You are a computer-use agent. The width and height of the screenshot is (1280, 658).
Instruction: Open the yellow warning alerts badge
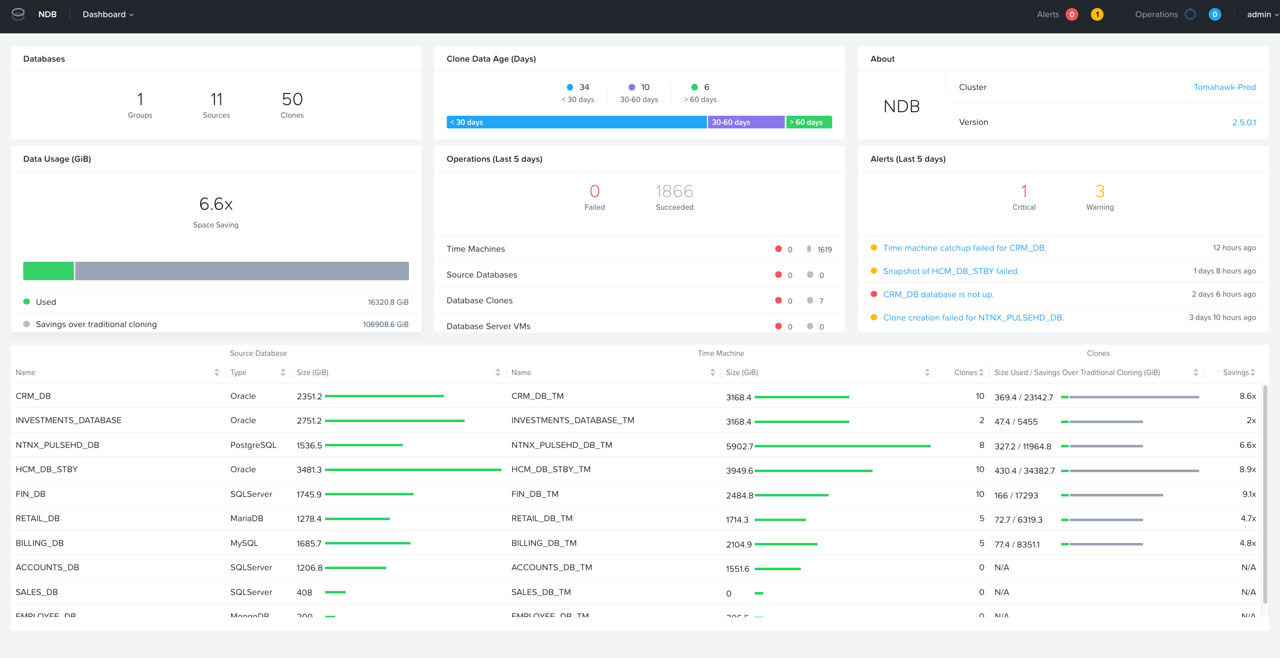pyautogui.click(x=1097, y=15)
